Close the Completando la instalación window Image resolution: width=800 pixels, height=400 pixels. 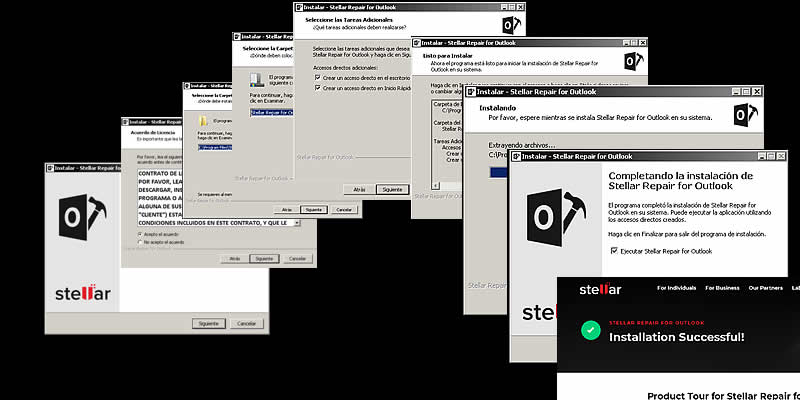780,156
